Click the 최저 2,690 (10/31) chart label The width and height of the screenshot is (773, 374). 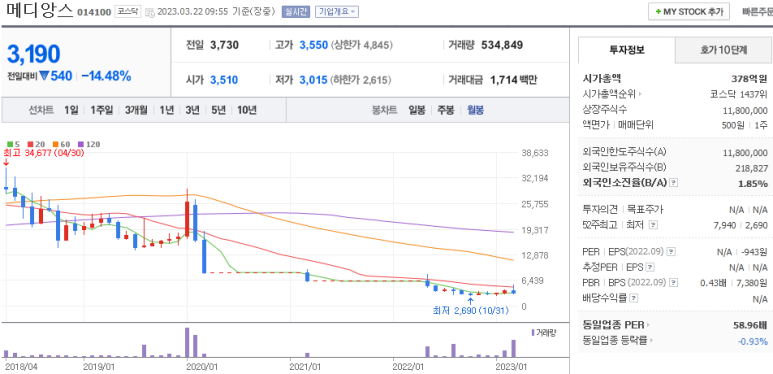pos(470,311)
